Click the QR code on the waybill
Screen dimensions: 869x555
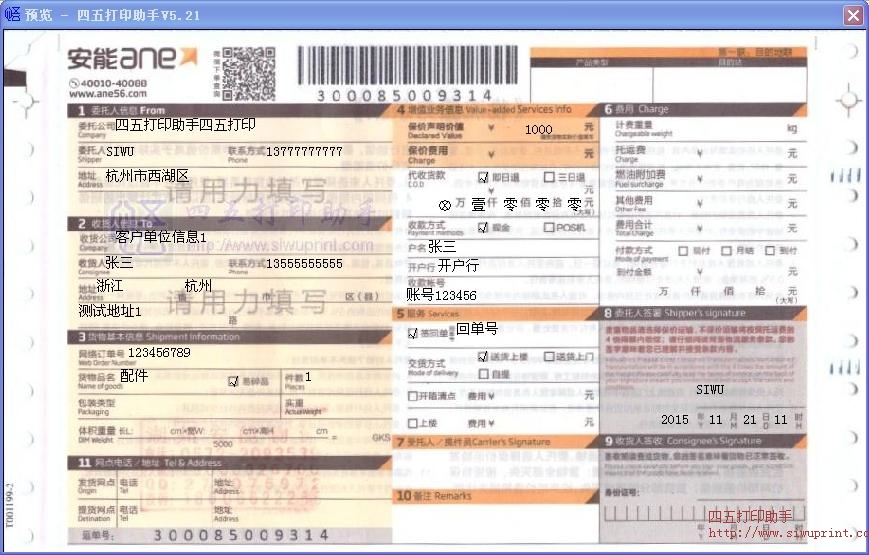pos(248,71)
